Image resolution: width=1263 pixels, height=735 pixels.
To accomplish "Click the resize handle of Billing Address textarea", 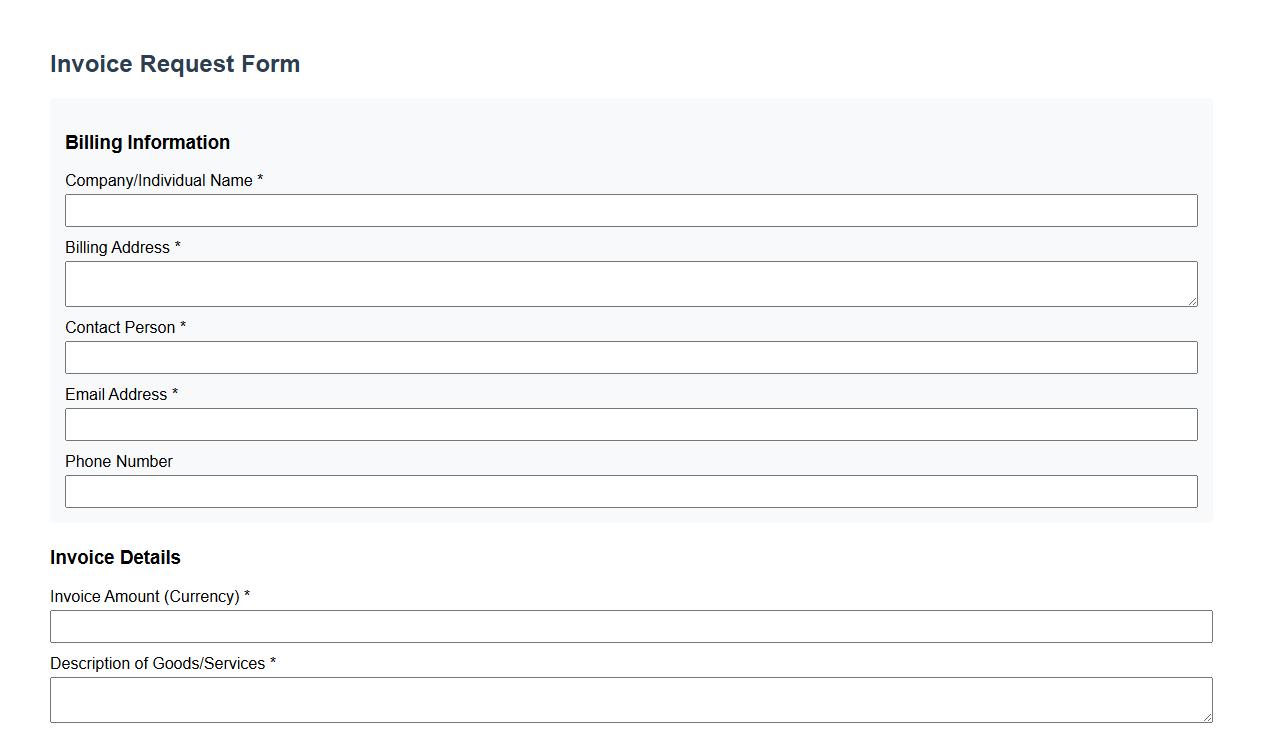I will pos(1193,303).
